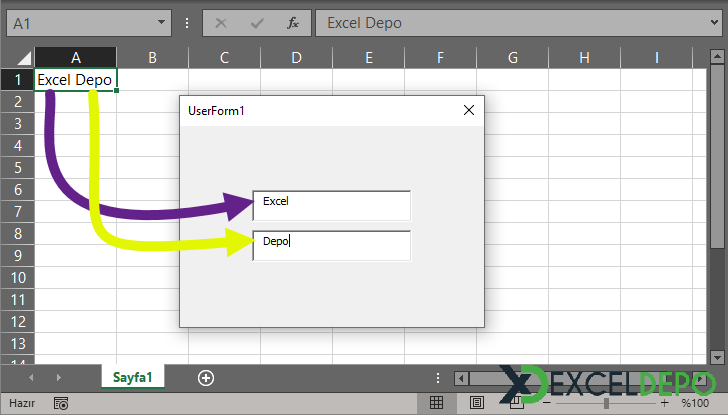Click the macro recording status bar icon
This screenshot has width=728, height=415.
[x=61, y=403]
